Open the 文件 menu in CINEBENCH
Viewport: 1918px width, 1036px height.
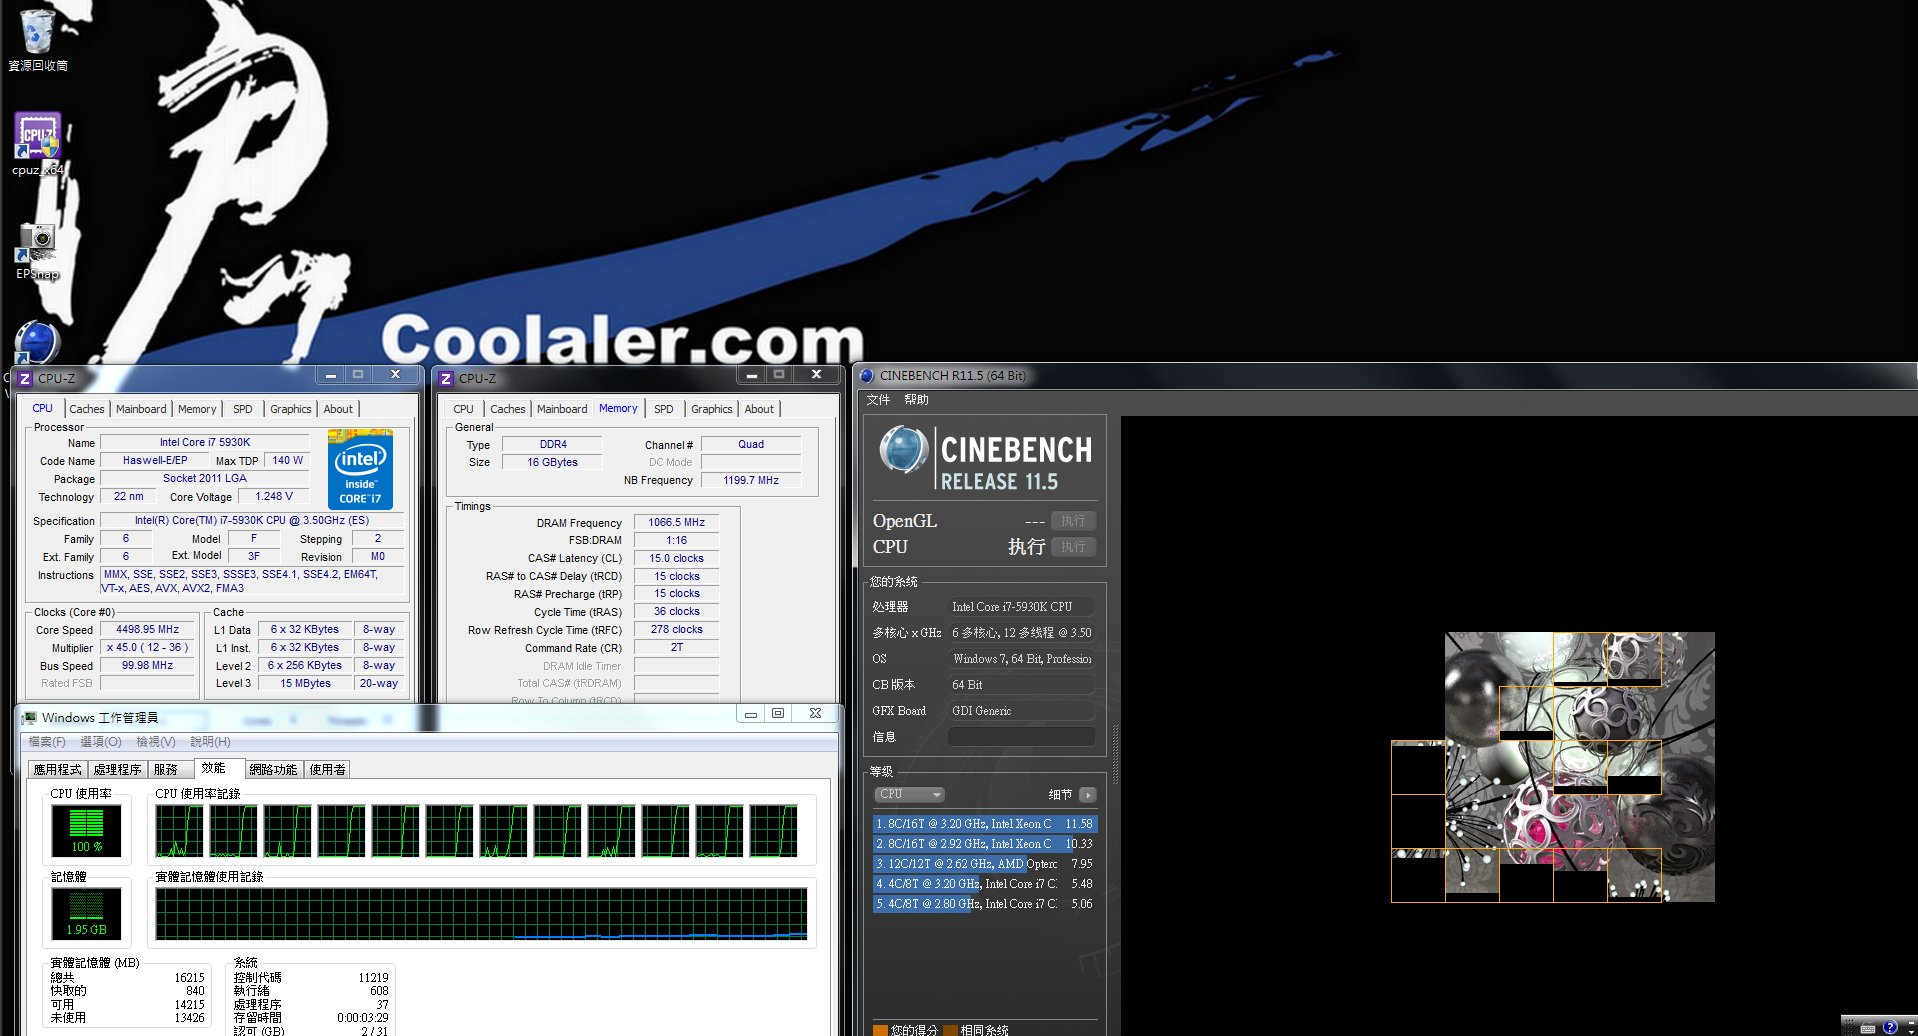(x=878, y=400)
